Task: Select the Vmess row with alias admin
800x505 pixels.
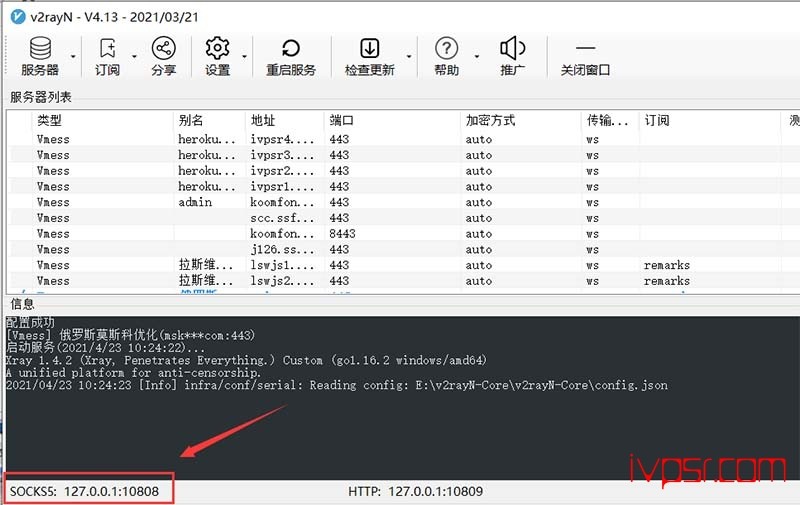Action: click(x=403, y=202)
